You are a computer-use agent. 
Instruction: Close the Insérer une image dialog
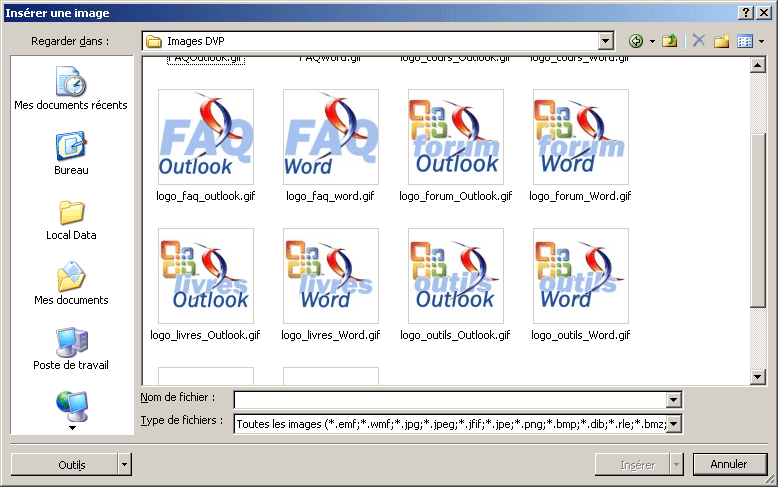tap(764, 12)
